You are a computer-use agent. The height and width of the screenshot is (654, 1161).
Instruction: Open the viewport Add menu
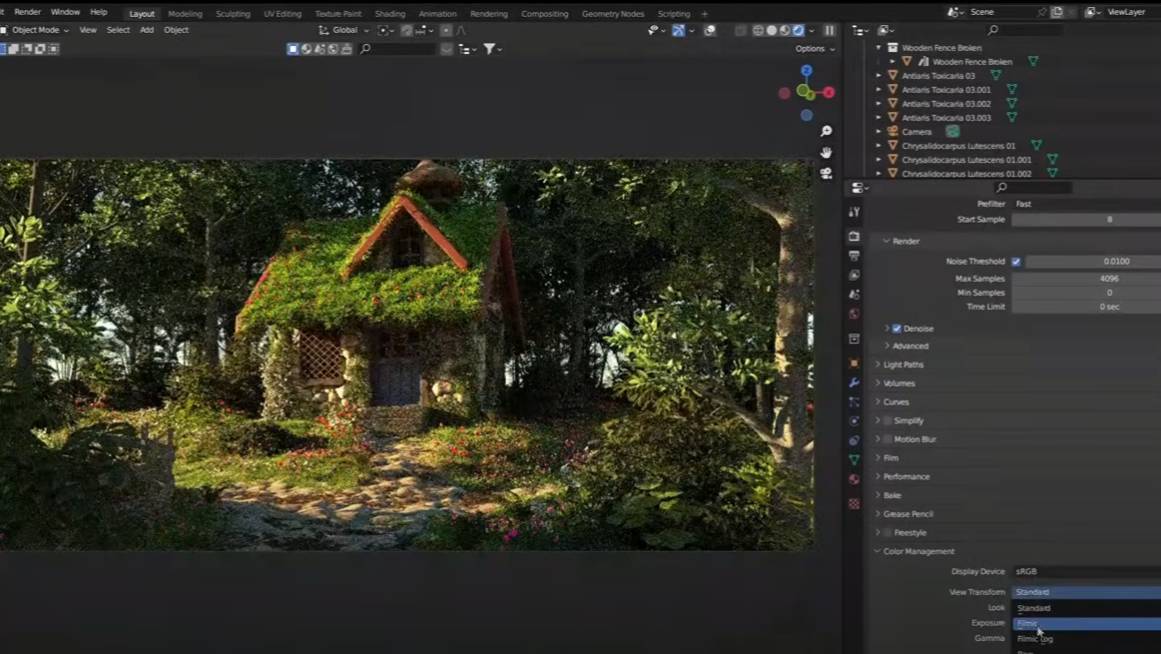(x=147, y=30)
